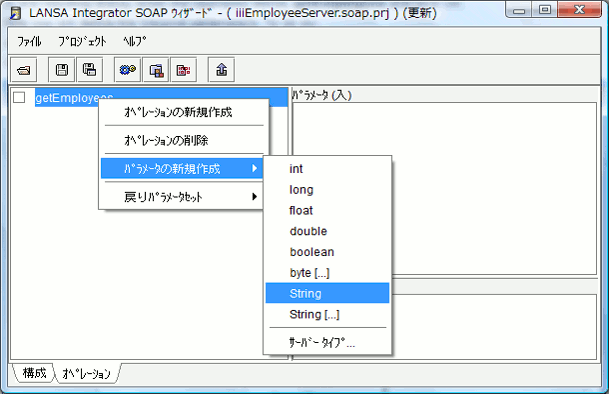Image resolution: width=609 pixels, height=394 pixels.
Task: Close the SOAP wizard window
Action: pos(579,10)
